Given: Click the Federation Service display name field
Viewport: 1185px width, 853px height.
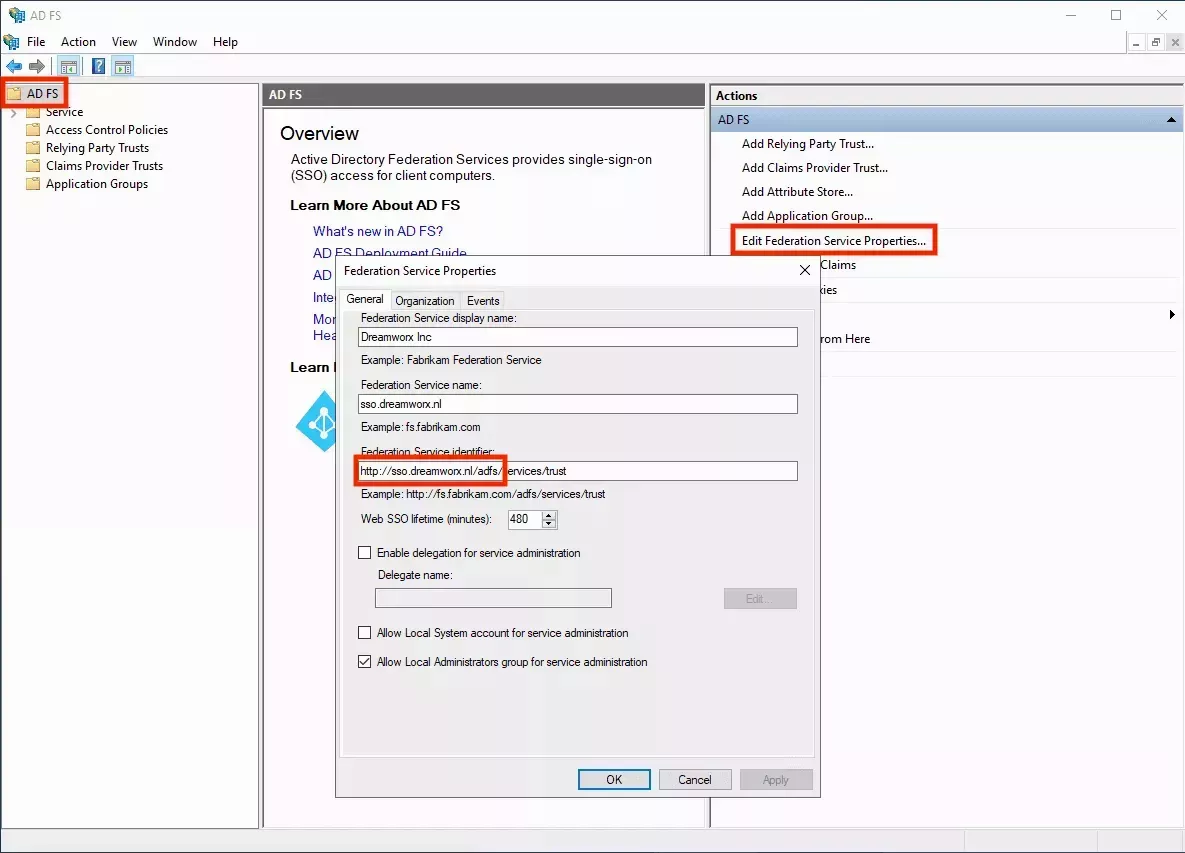Looking at the screenshot, I should [577, 337].
